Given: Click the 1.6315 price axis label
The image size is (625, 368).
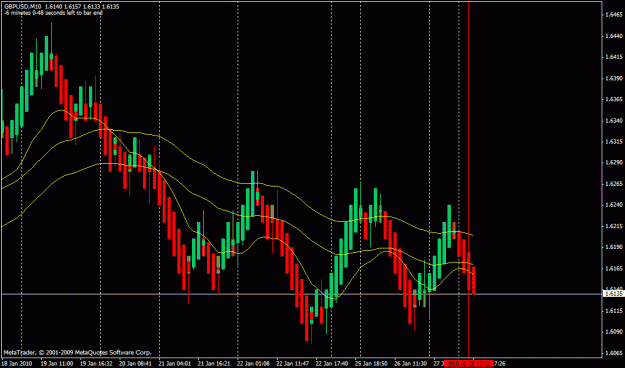Looking at the screenshot, I should (614, 142).
